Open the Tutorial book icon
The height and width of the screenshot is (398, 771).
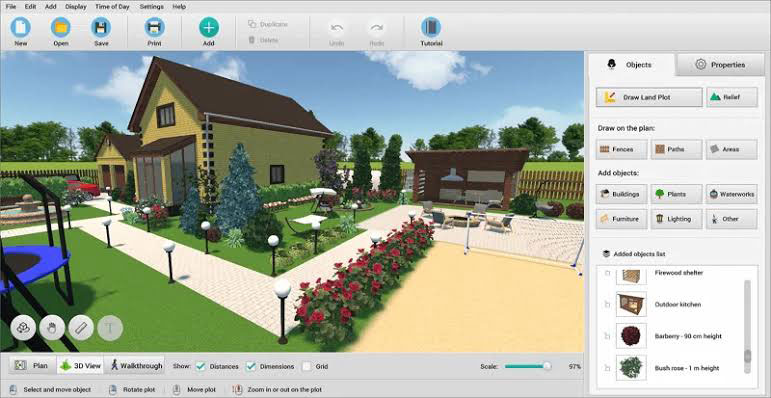pos(431,27)
